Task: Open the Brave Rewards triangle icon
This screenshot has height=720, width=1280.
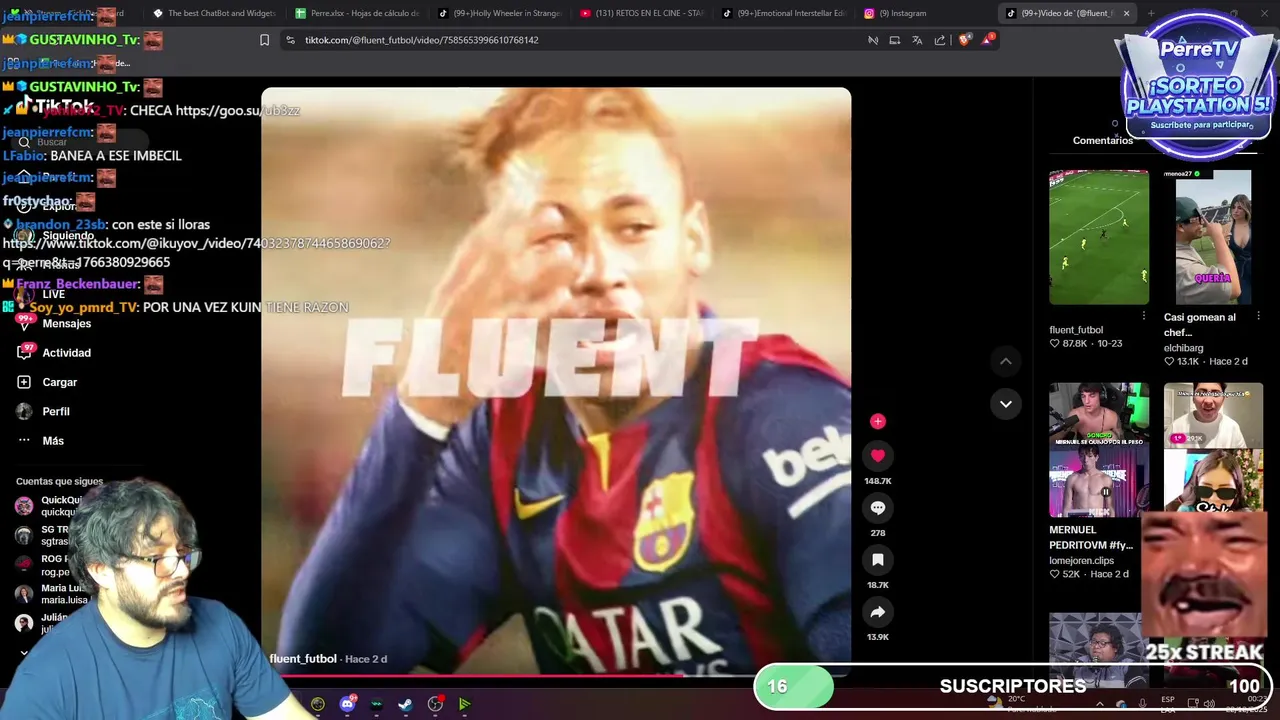Action: [987, 39]
